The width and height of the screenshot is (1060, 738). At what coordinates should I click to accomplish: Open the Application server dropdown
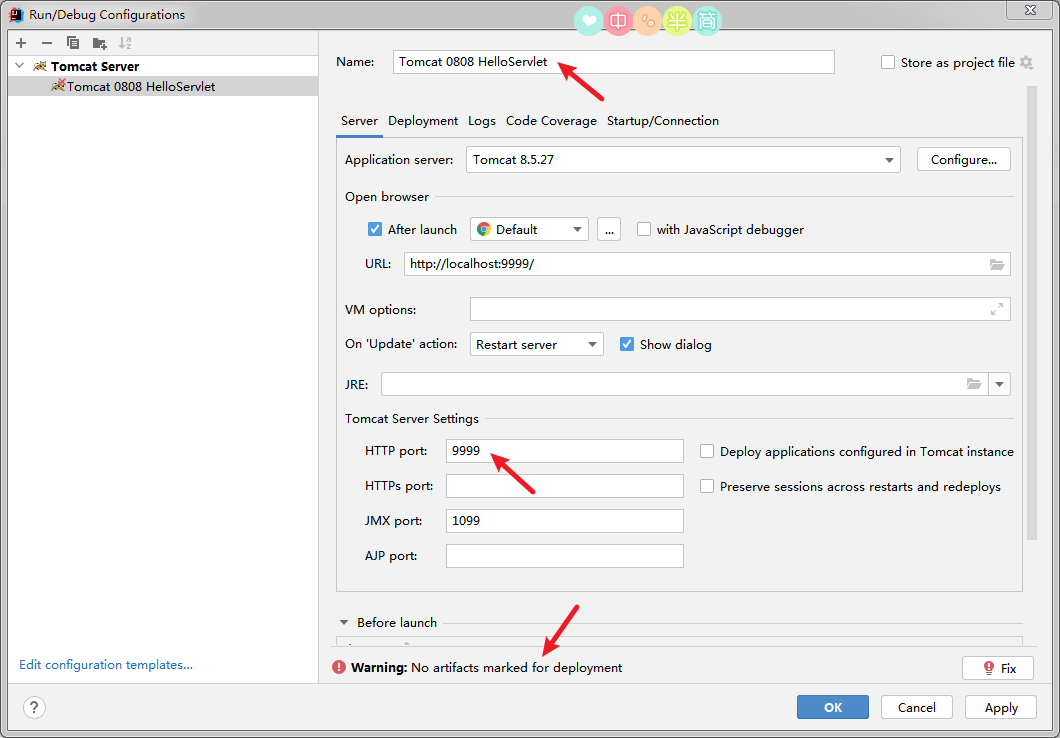click(x=683, y=160)
